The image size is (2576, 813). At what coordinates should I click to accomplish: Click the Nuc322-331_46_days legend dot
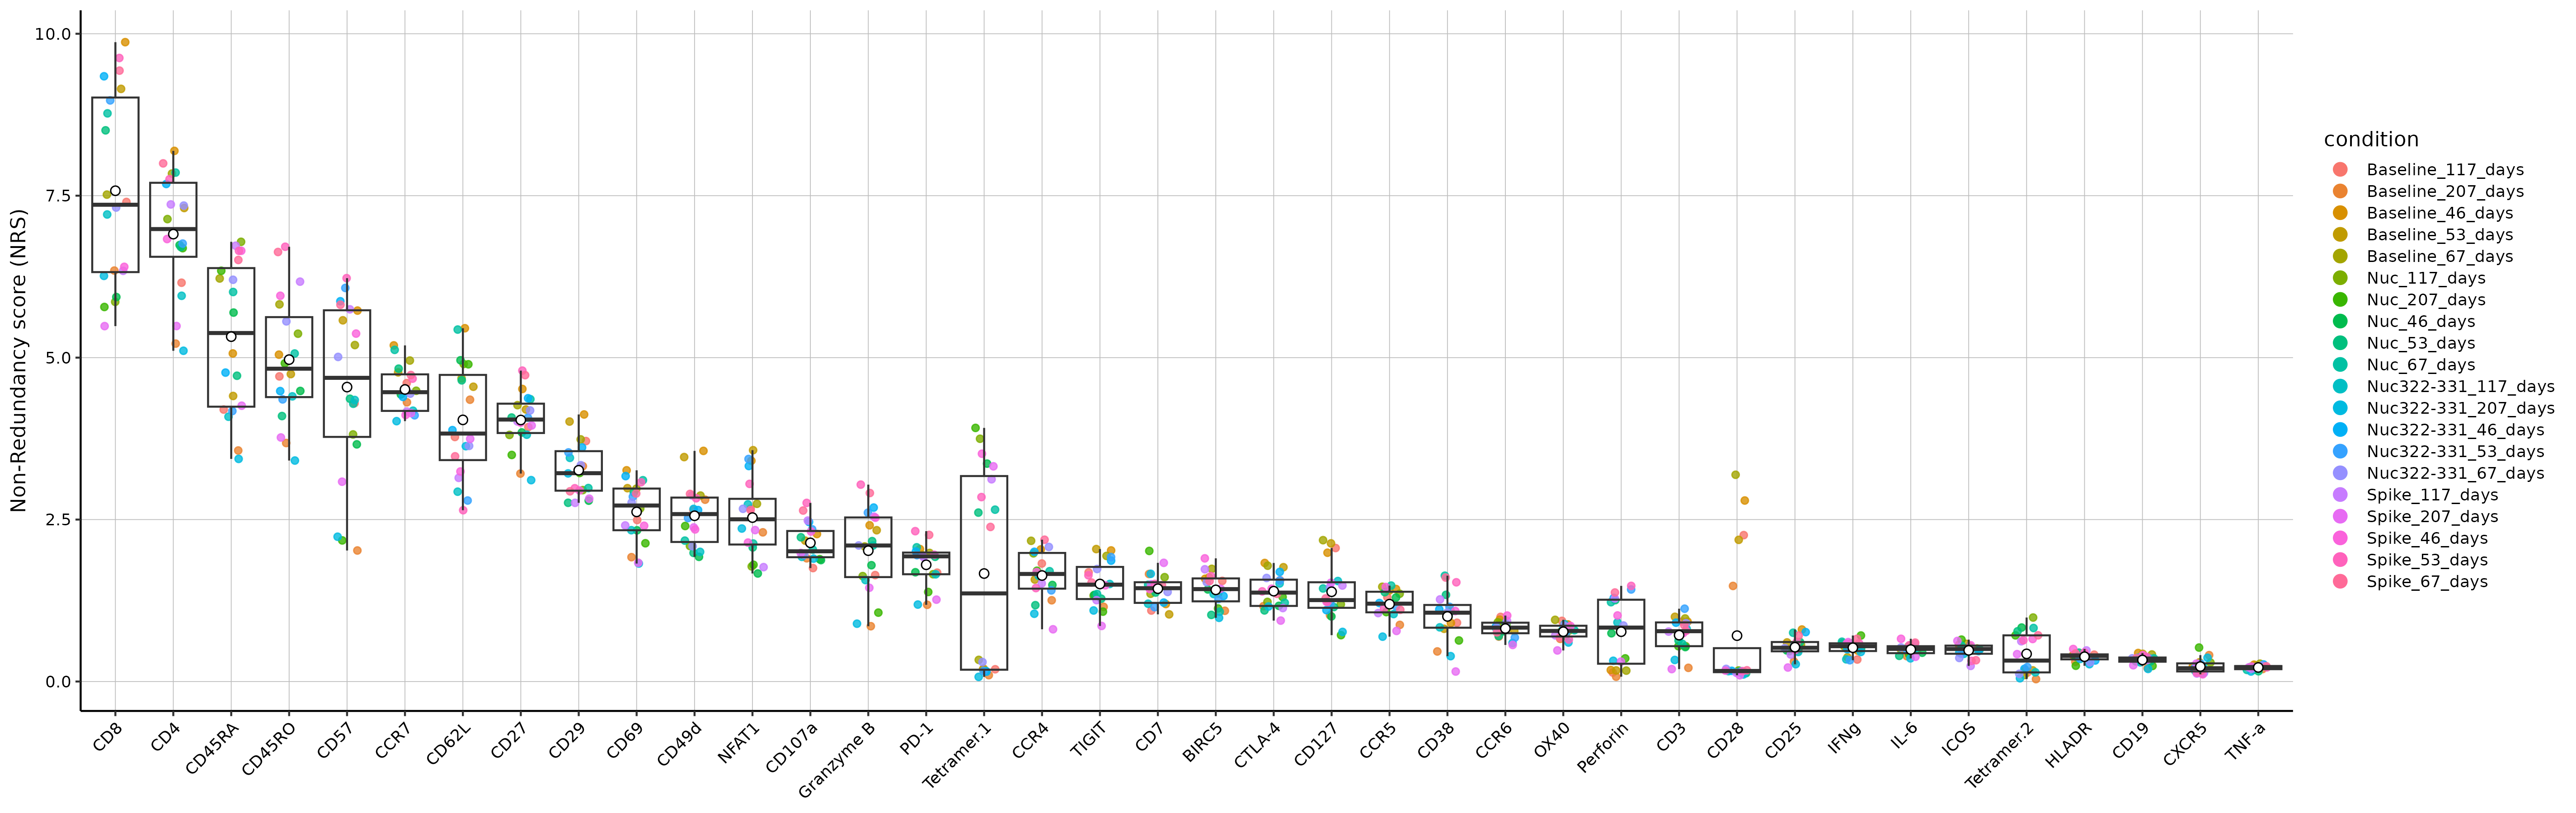point(2340,430)
